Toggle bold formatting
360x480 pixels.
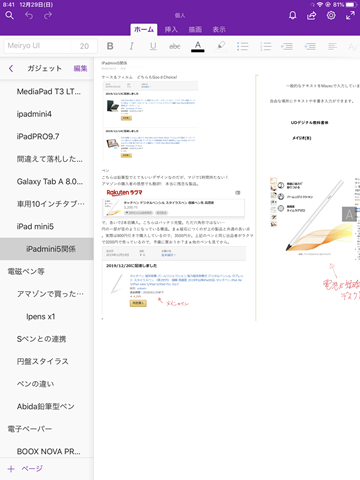pyautogui.click(x=110, y=46)
